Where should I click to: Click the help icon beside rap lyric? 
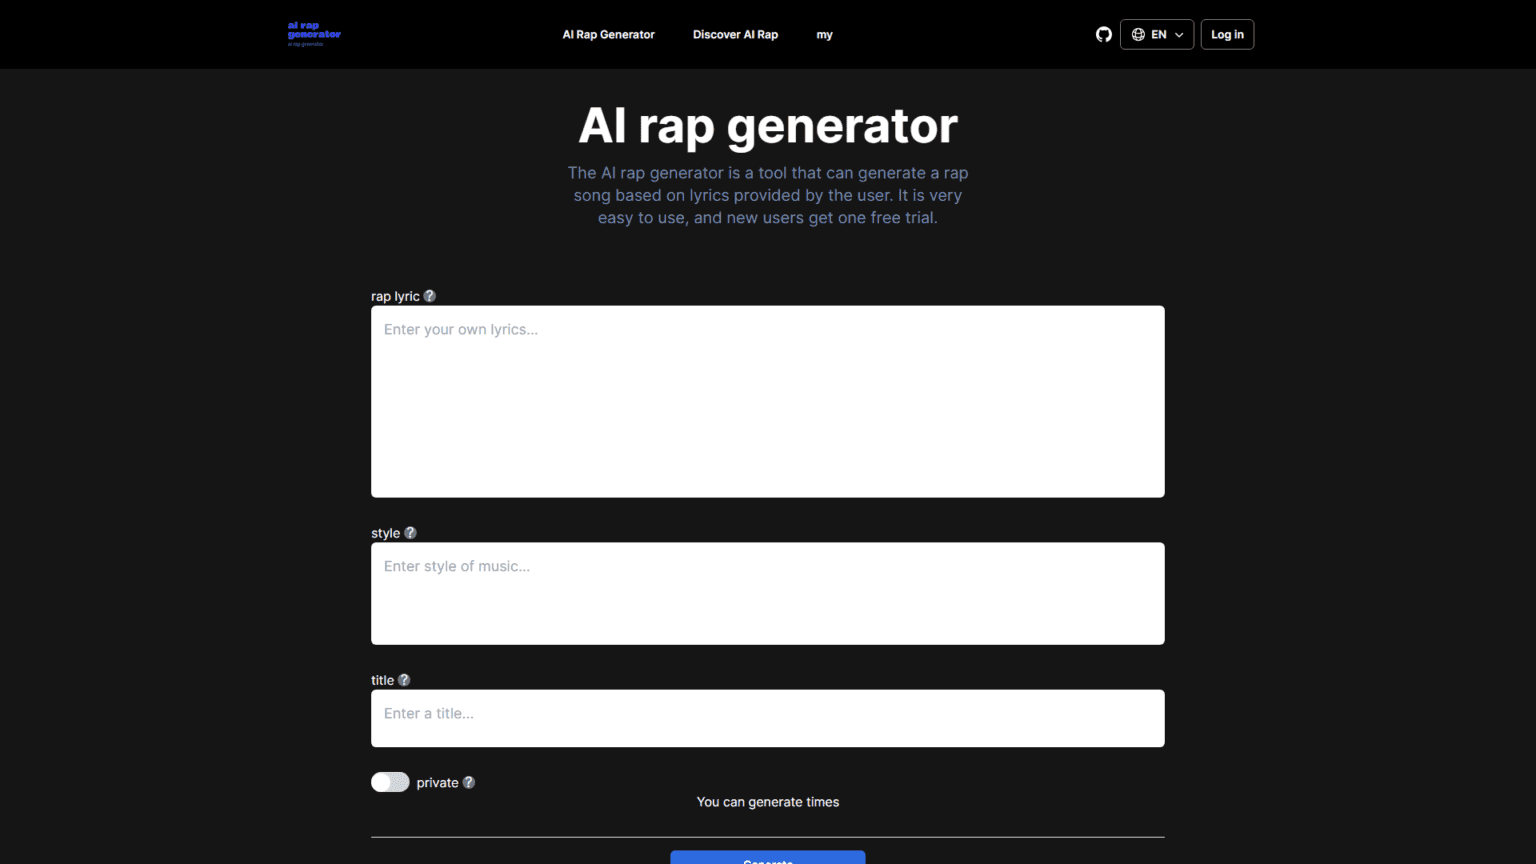(430, 296)
